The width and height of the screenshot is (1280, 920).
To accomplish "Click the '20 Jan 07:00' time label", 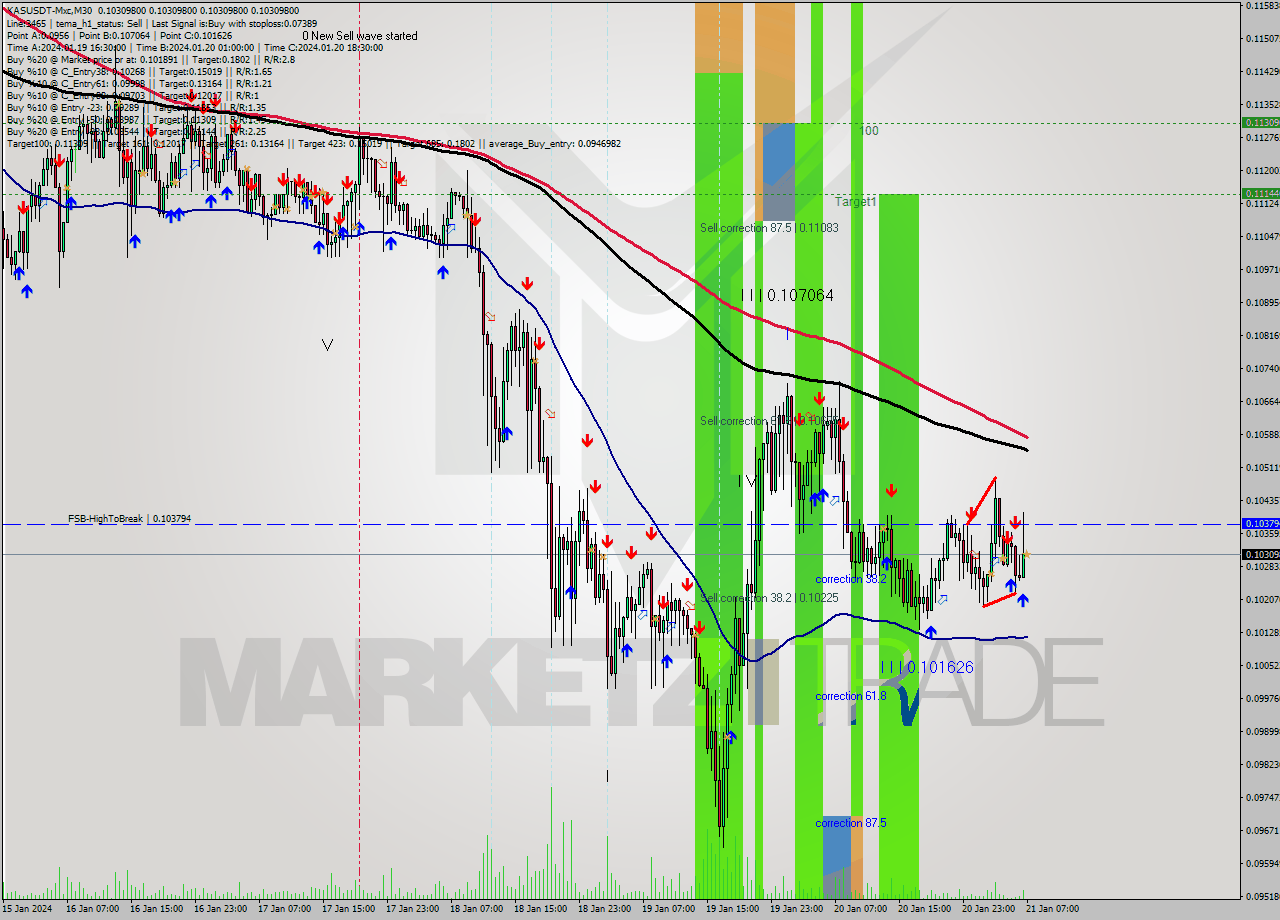I will click(861, 909).
